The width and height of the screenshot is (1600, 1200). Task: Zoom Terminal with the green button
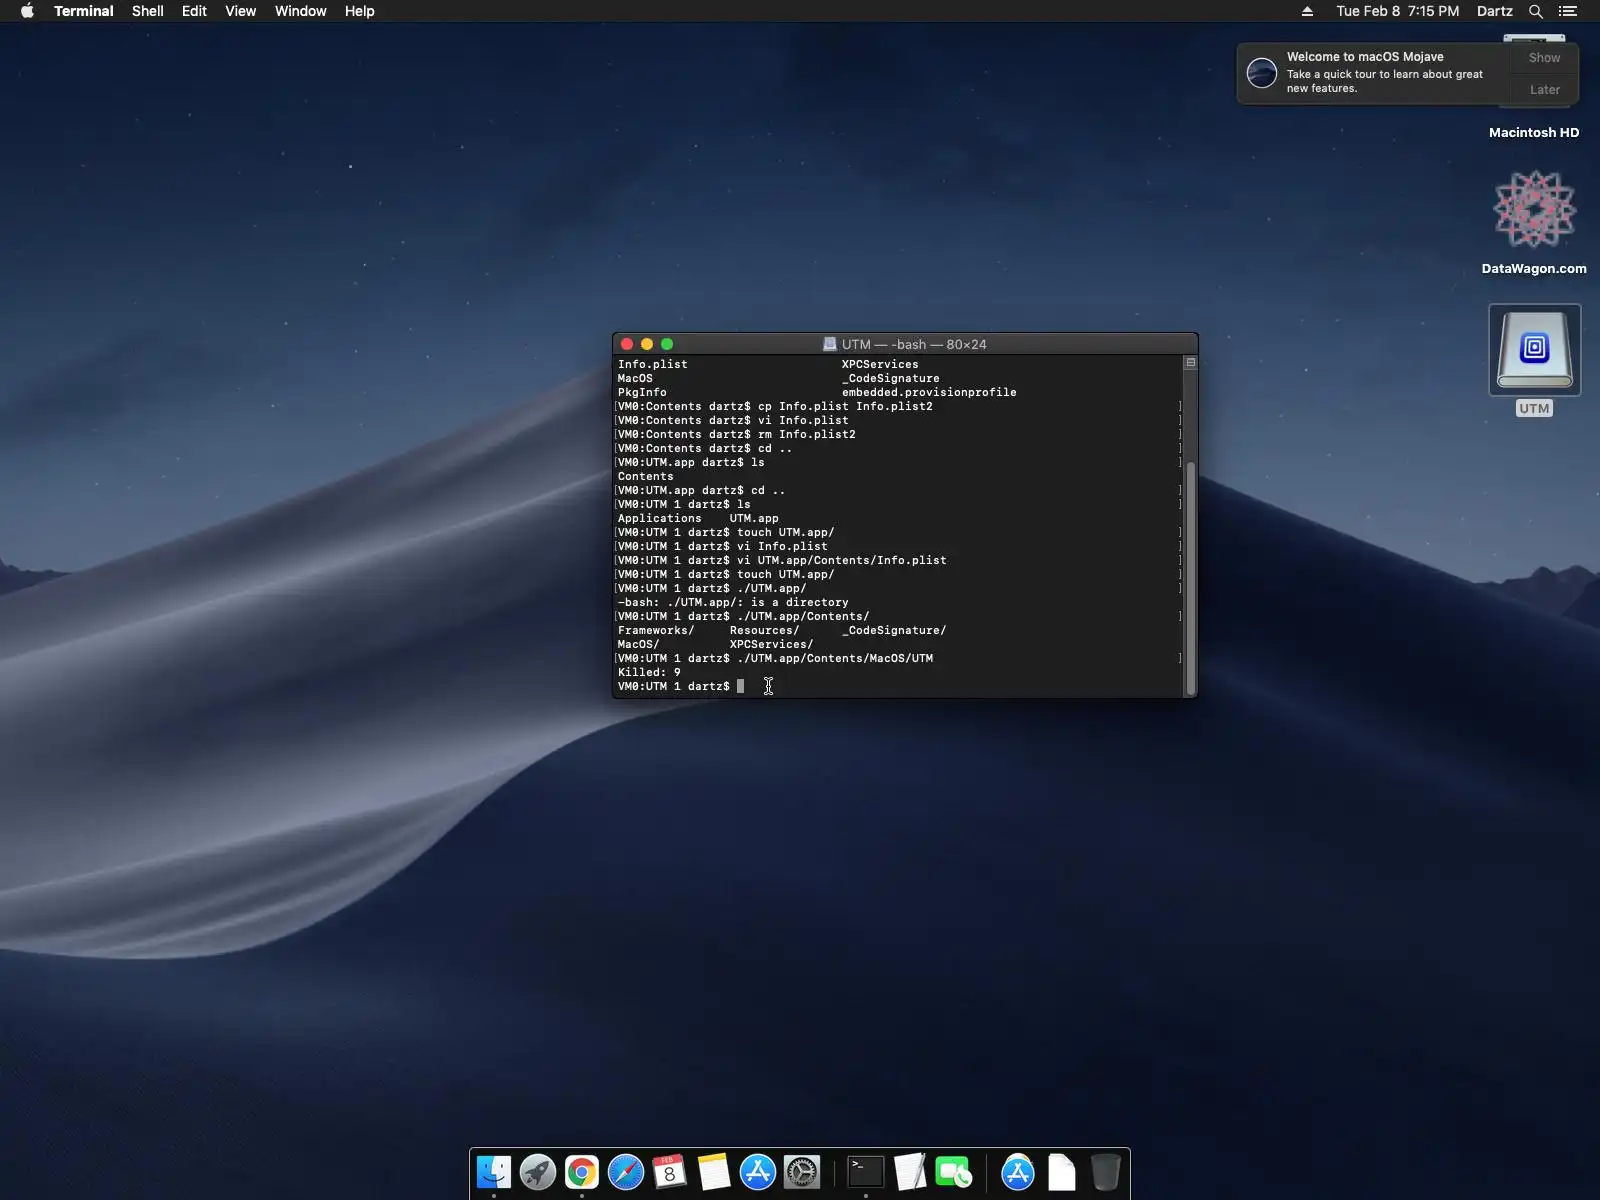pos(667,344)
